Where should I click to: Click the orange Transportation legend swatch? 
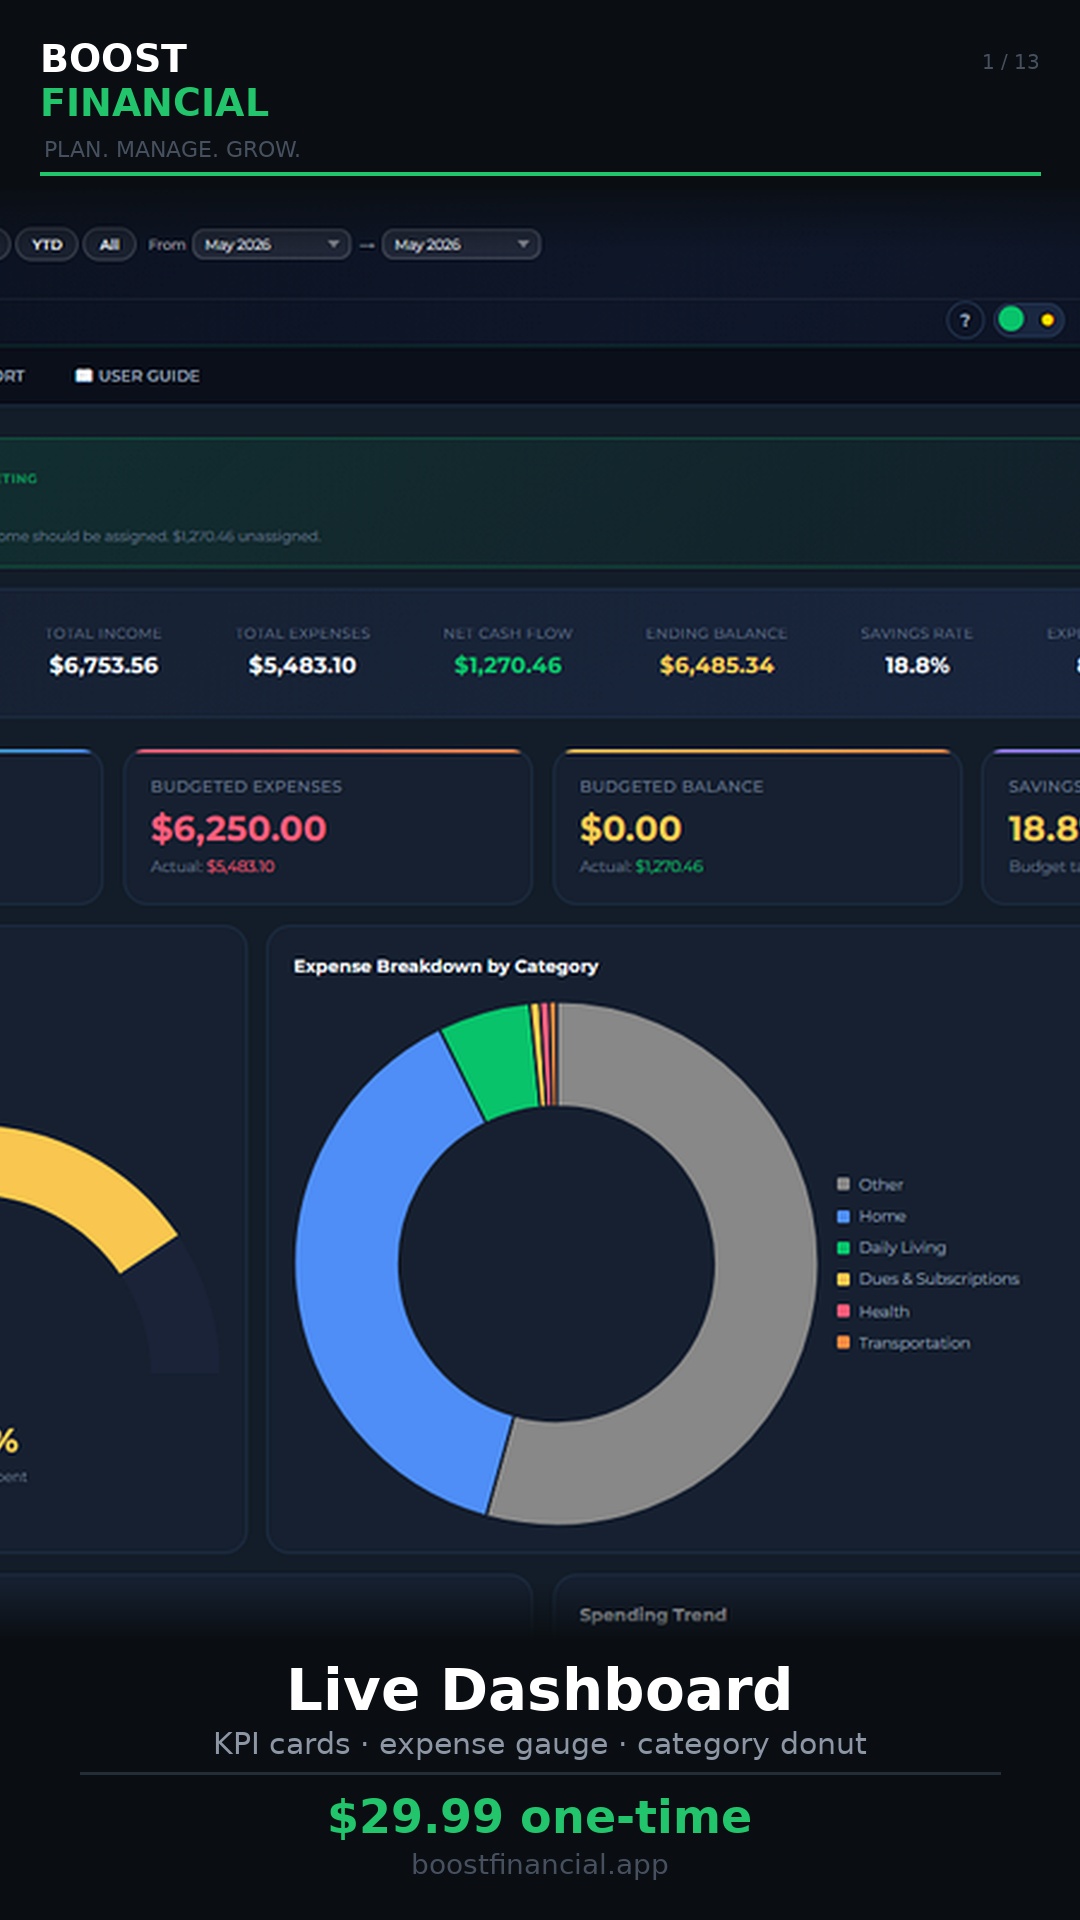tap(843, 1342)
